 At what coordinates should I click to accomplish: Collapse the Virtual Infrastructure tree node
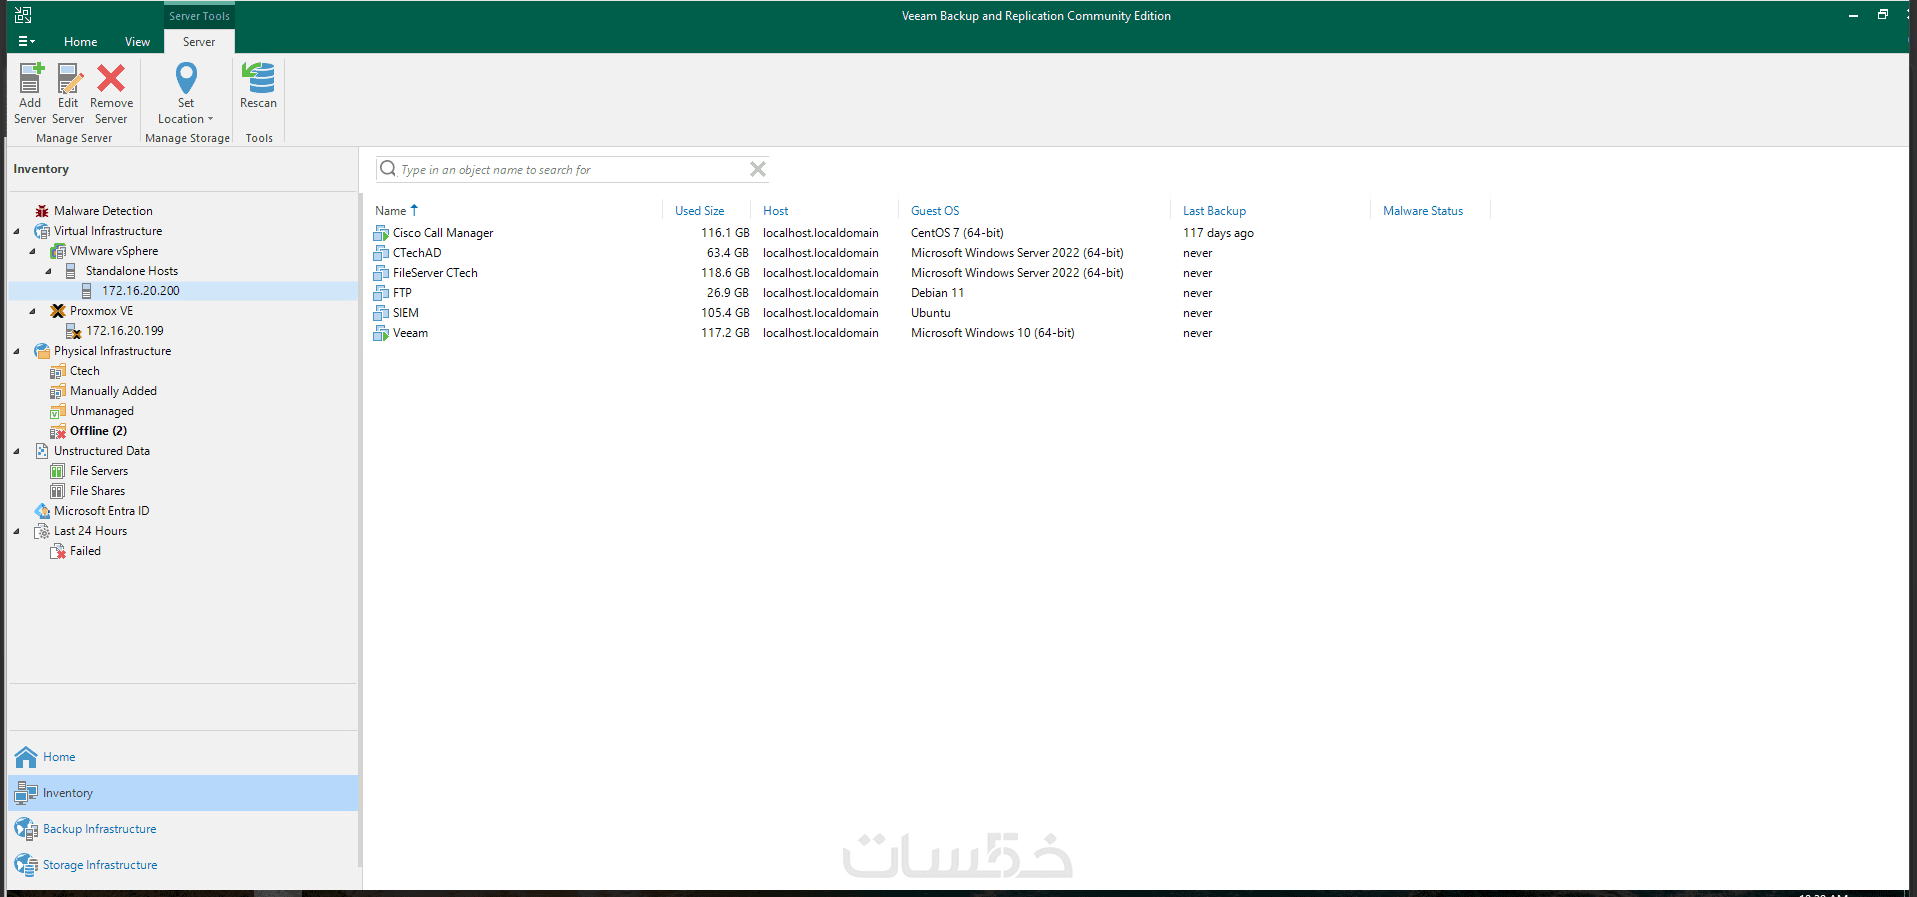tap(16, 231)
